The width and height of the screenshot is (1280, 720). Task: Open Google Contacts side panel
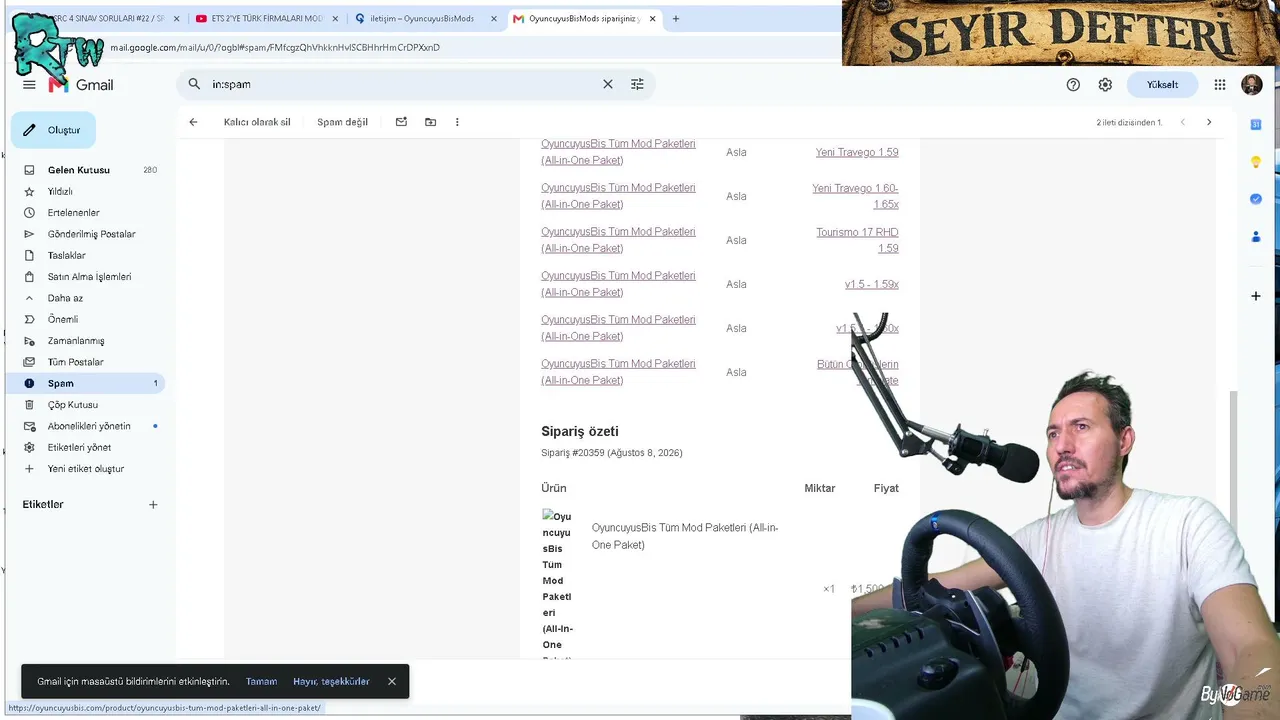(x=1256, y=237)
